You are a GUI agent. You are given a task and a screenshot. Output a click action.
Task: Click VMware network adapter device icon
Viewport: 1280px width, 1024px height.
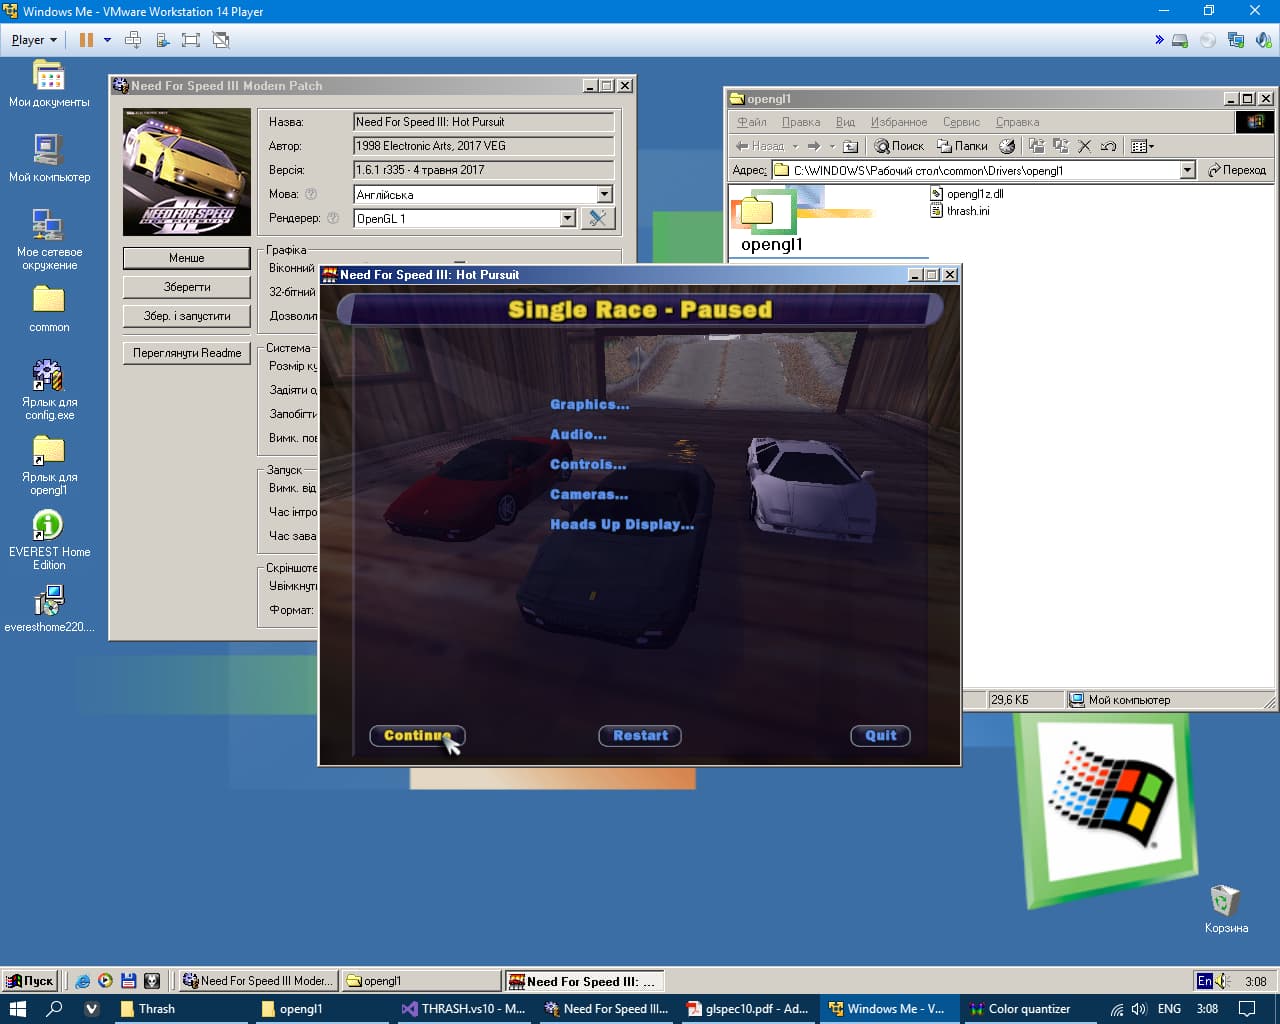coord(1236,40)
